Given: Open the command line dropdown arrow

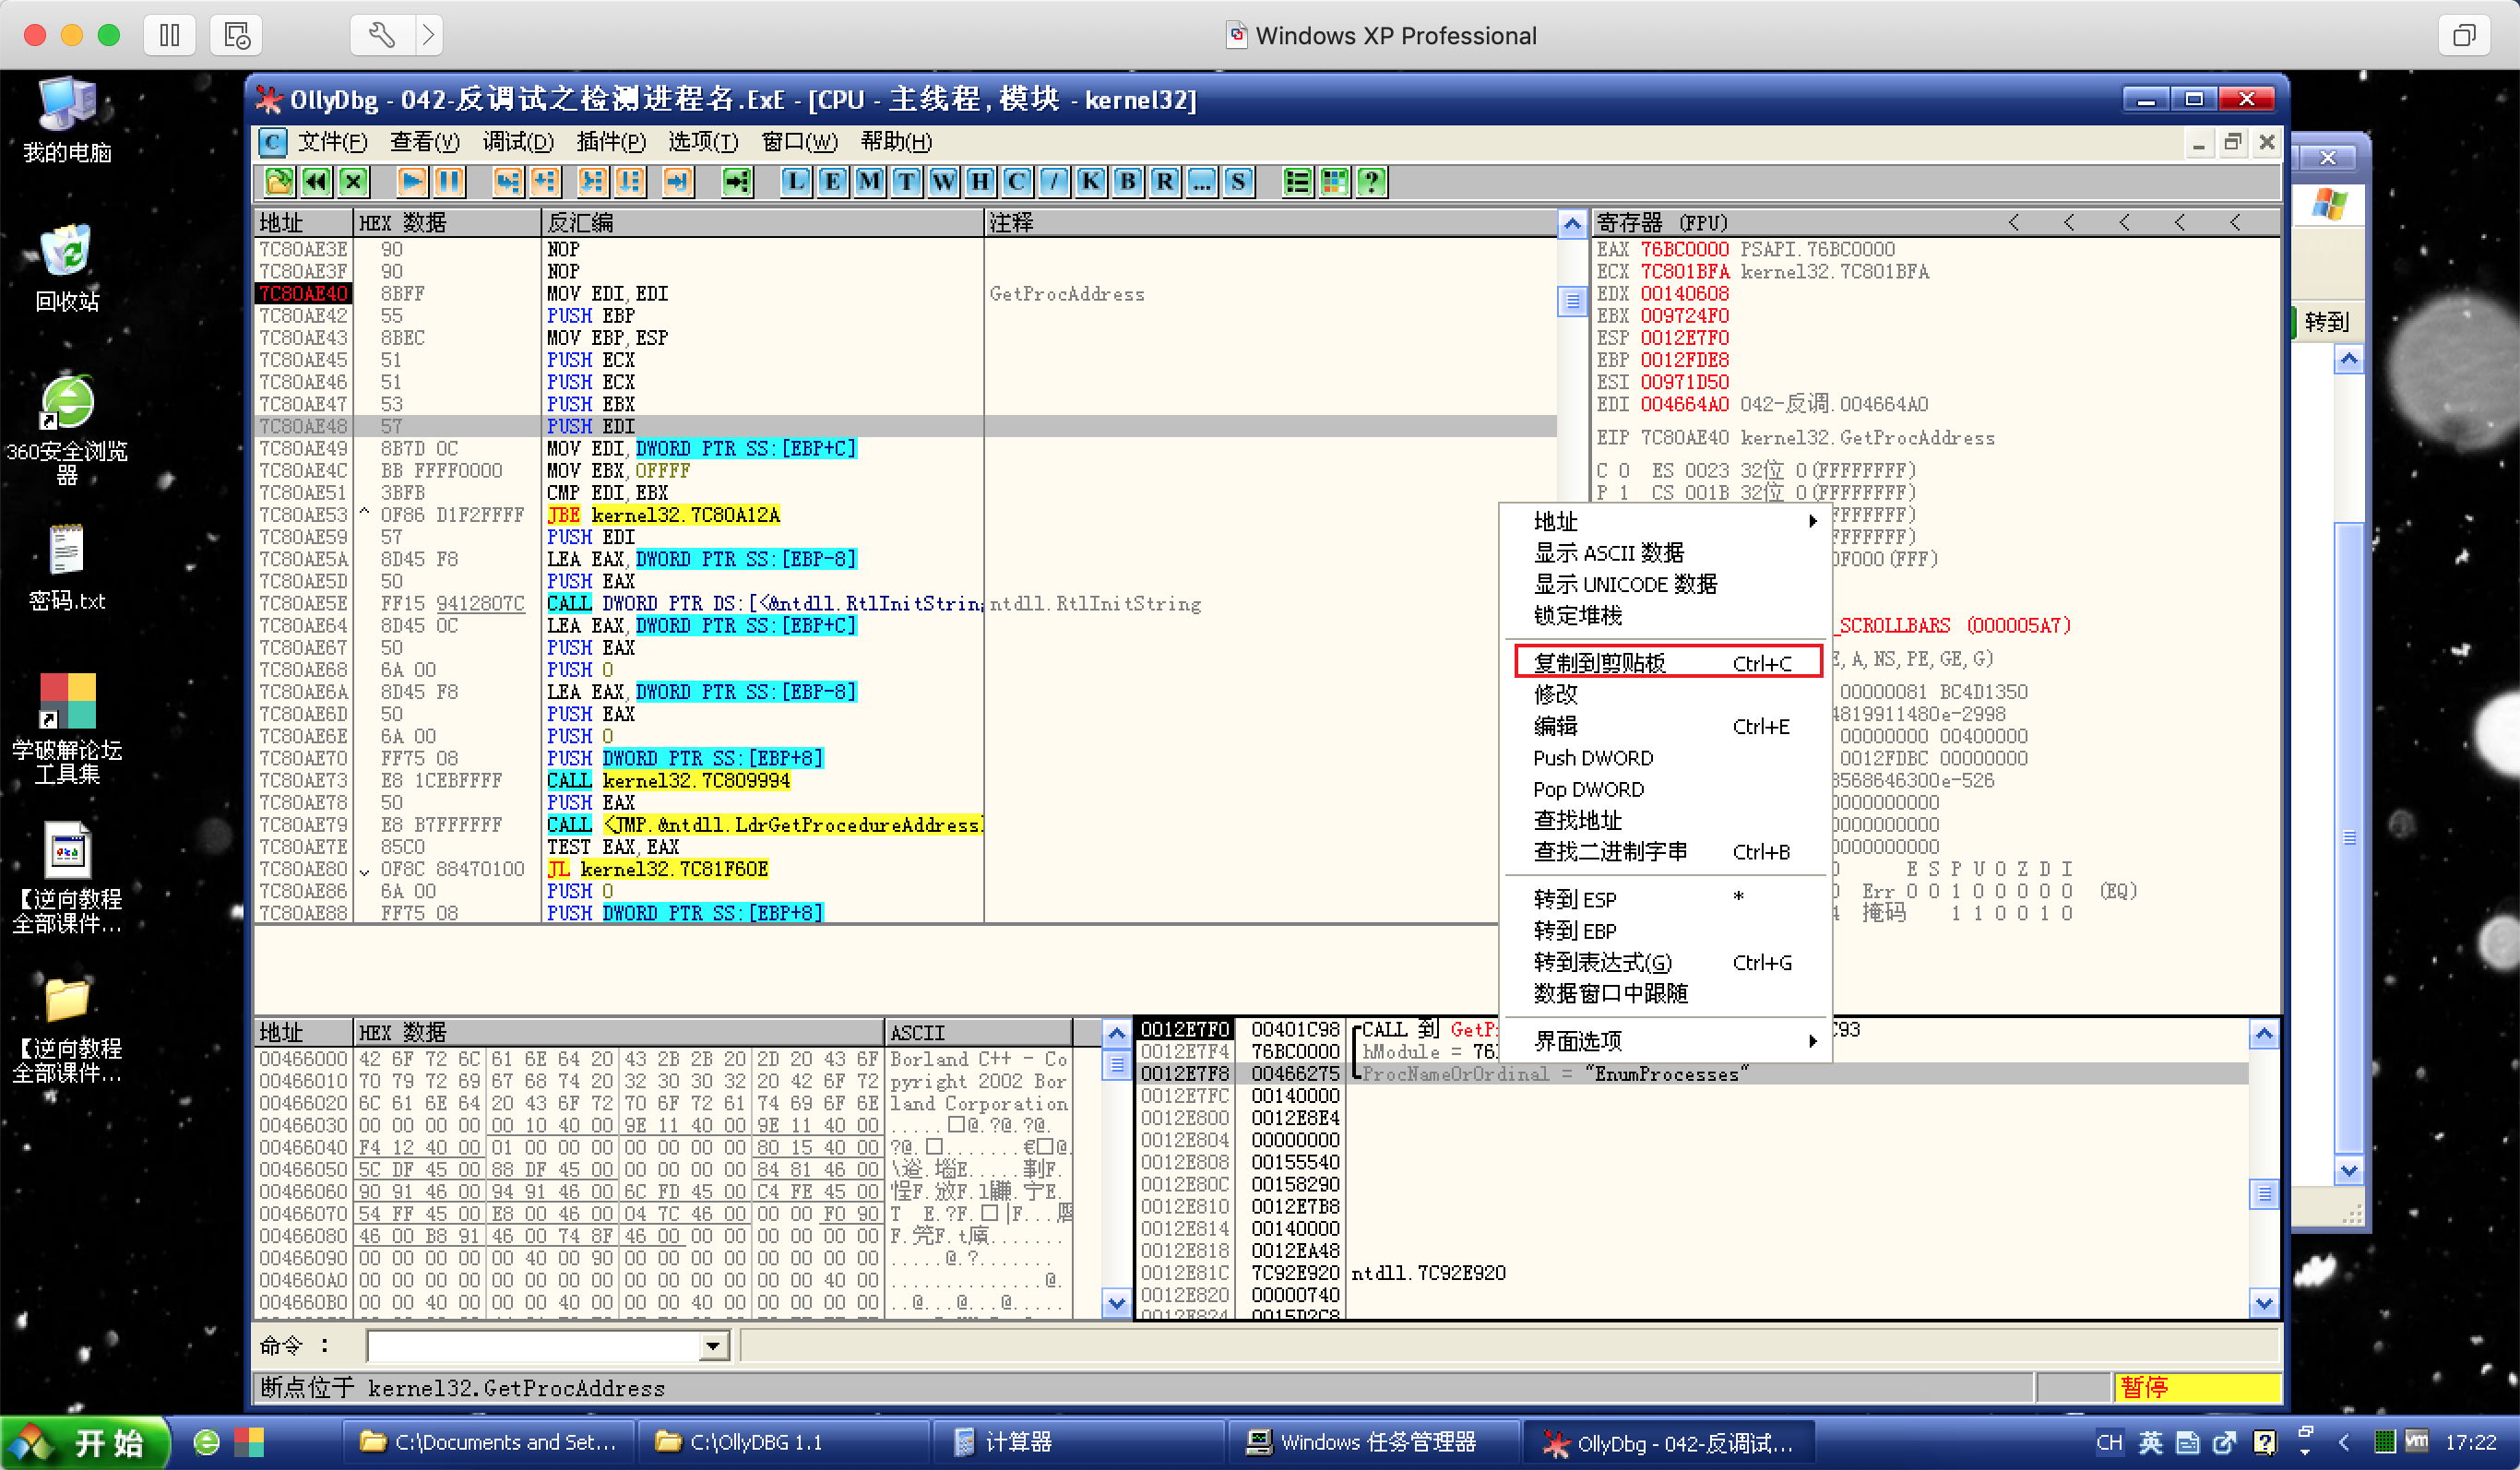Looking at the screenshot, I should click(712, 1346).
